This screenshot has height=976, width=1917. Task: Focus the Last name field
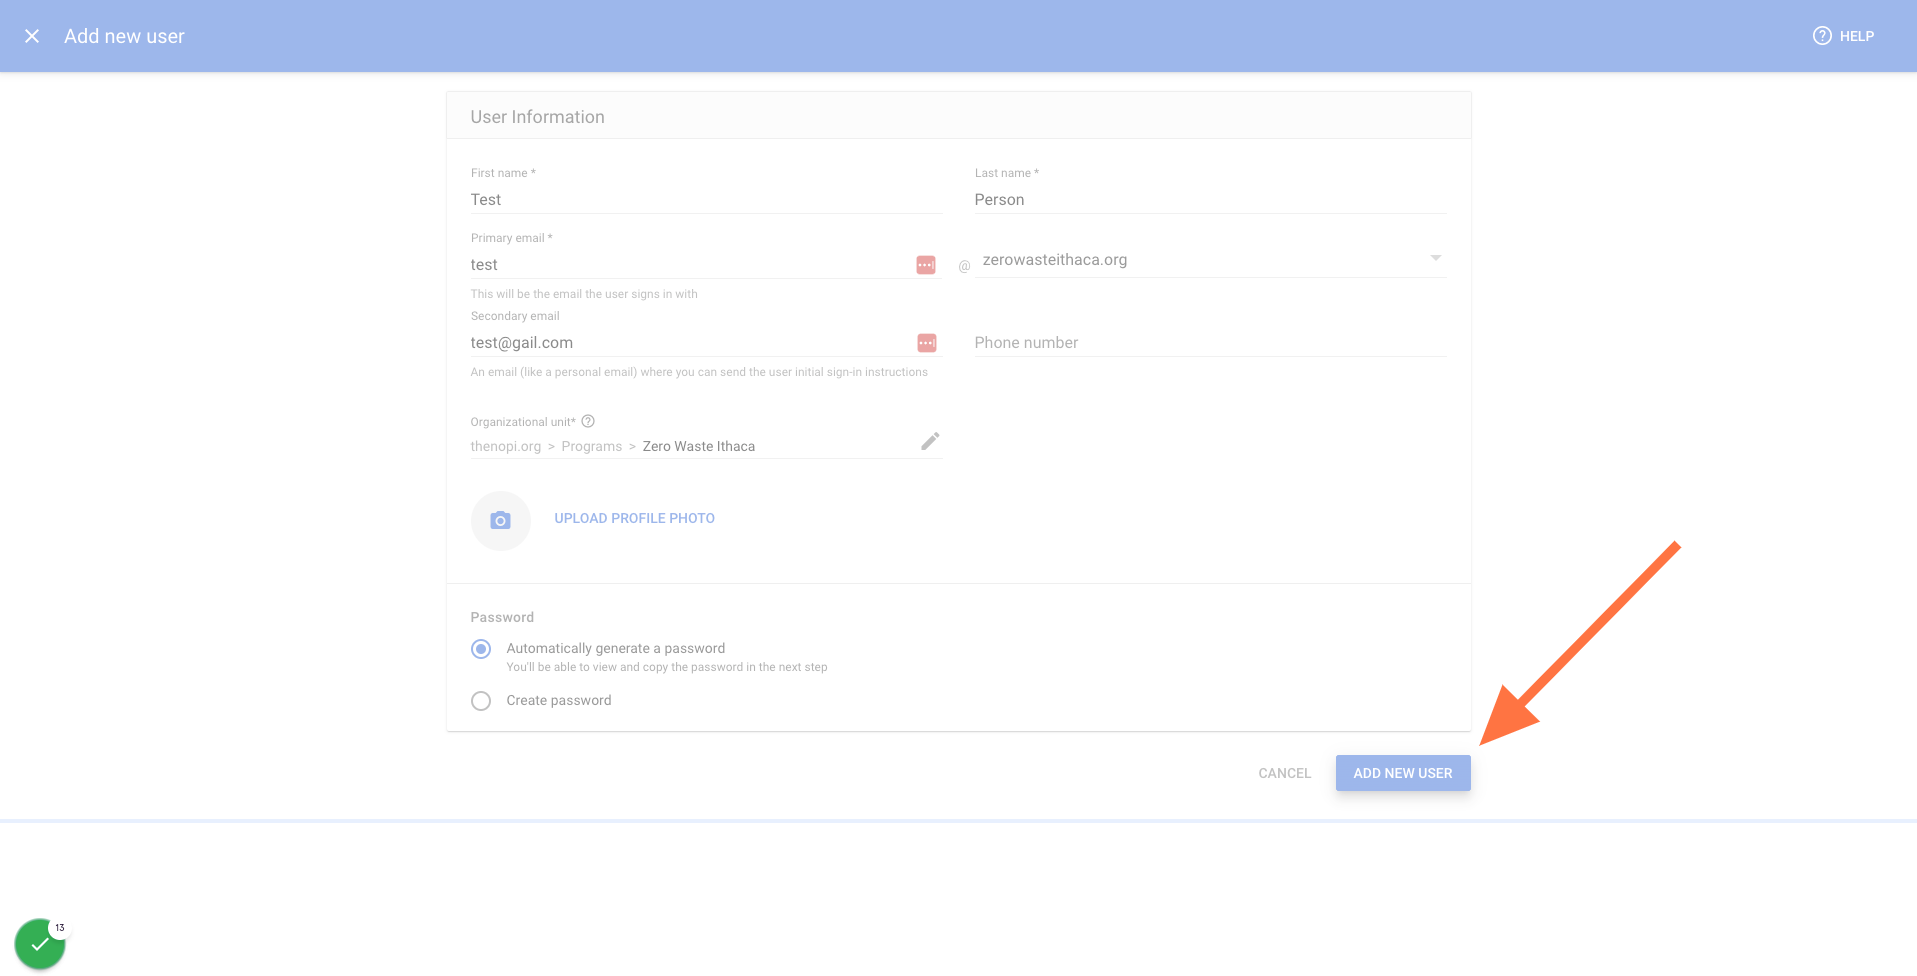click(1210, 200)
